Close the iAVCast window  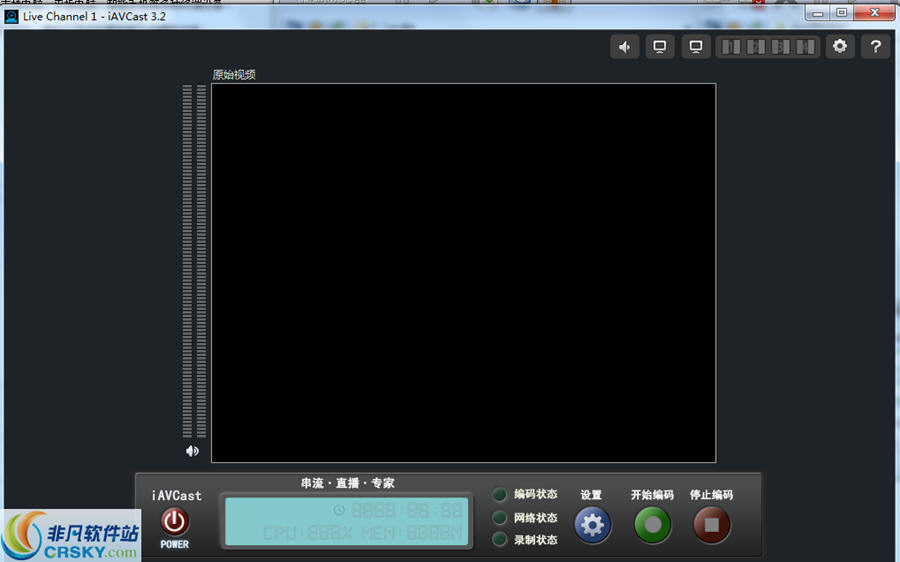874,13
